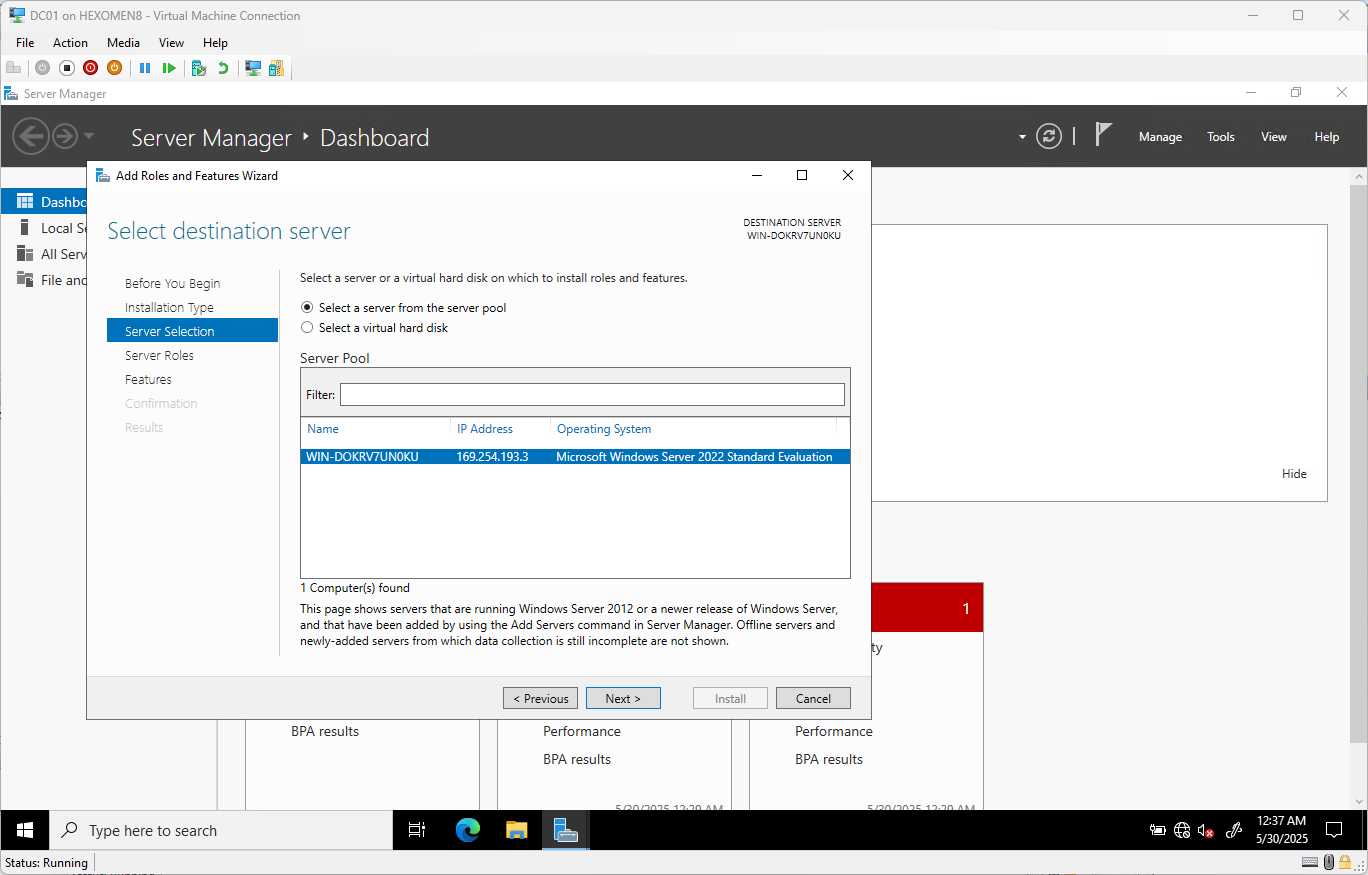Open the dropdown arrow left of the refresh icon

coord(1022,137)
